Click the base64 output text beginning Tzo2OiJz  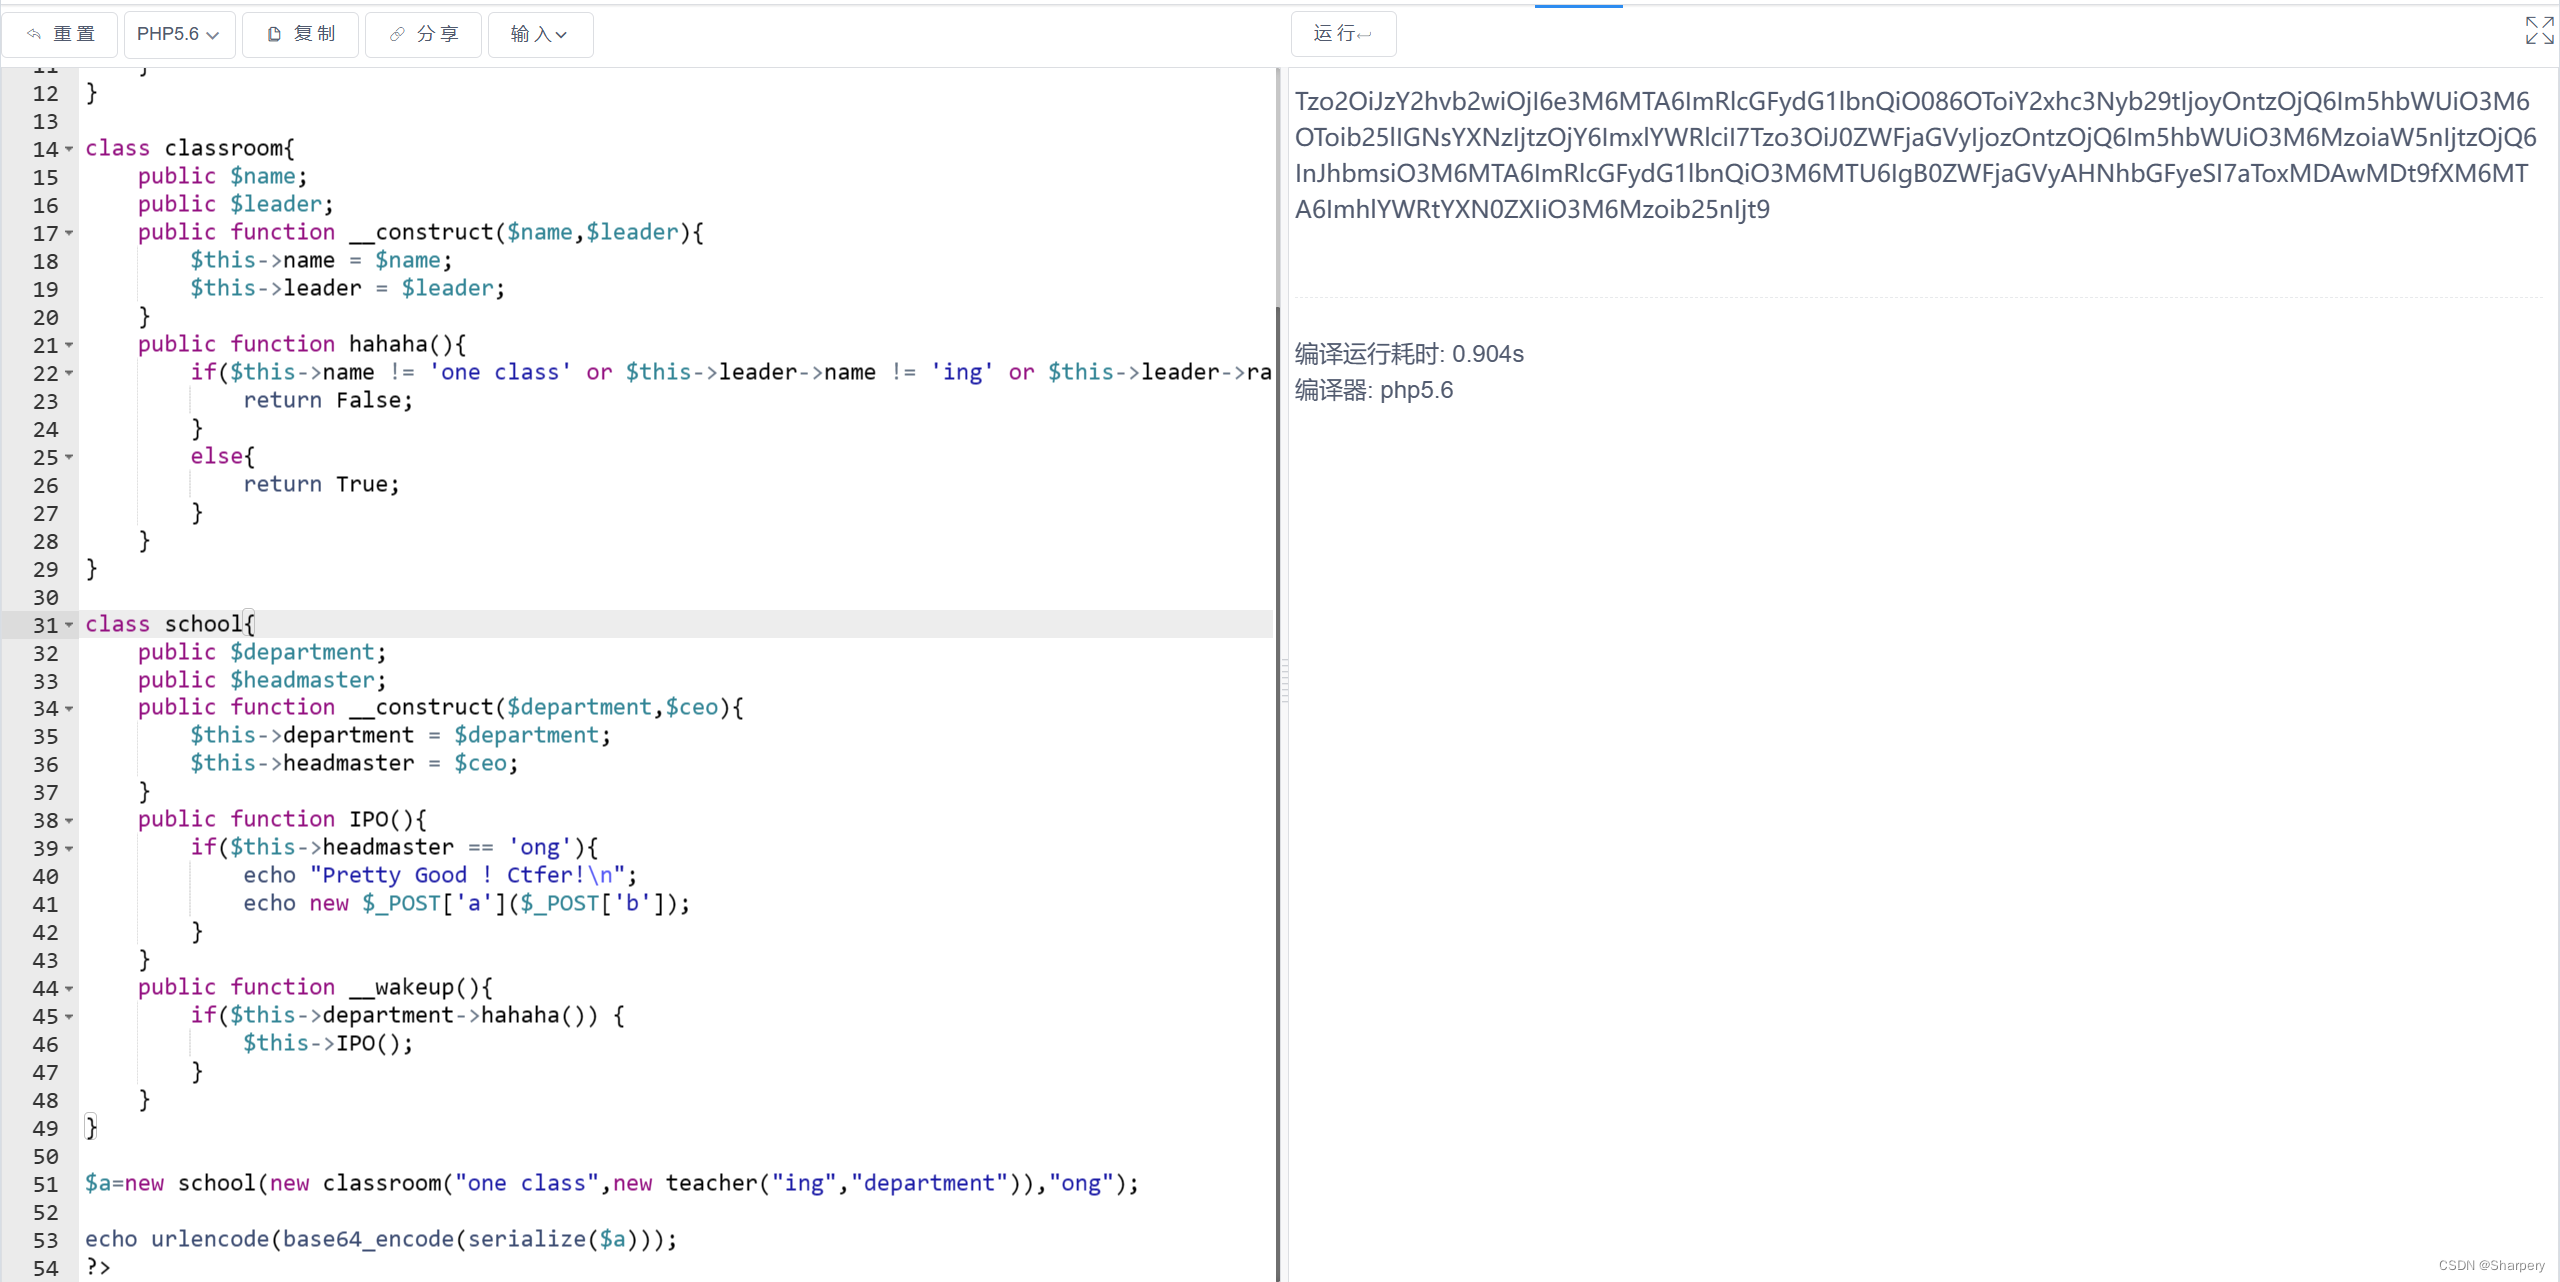tap(1915, 155)
